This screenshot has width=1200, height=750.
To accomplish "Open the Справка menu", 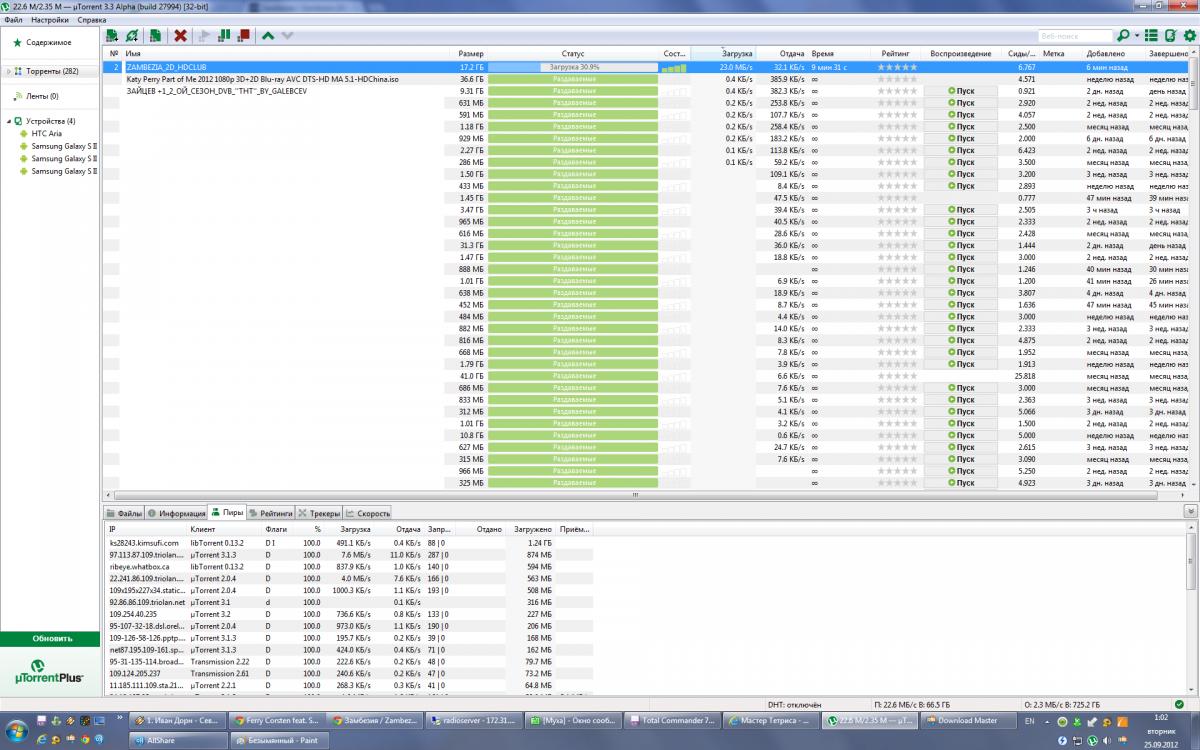I will pos(92,20).
